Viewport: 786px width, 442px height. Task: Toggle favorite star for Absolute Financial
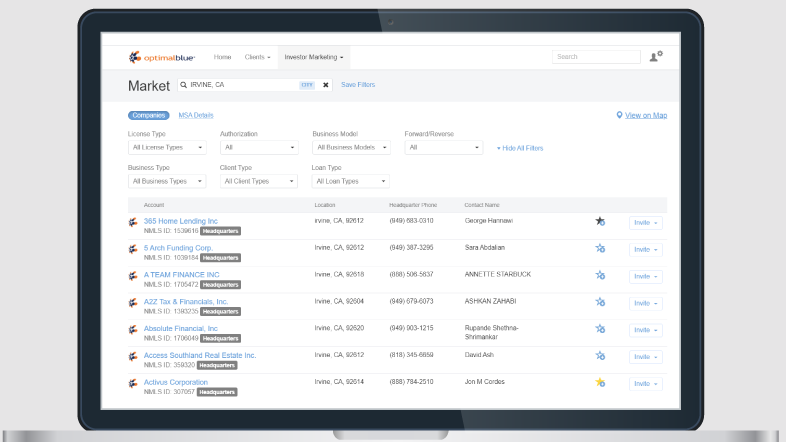click(x=600, y=329)
